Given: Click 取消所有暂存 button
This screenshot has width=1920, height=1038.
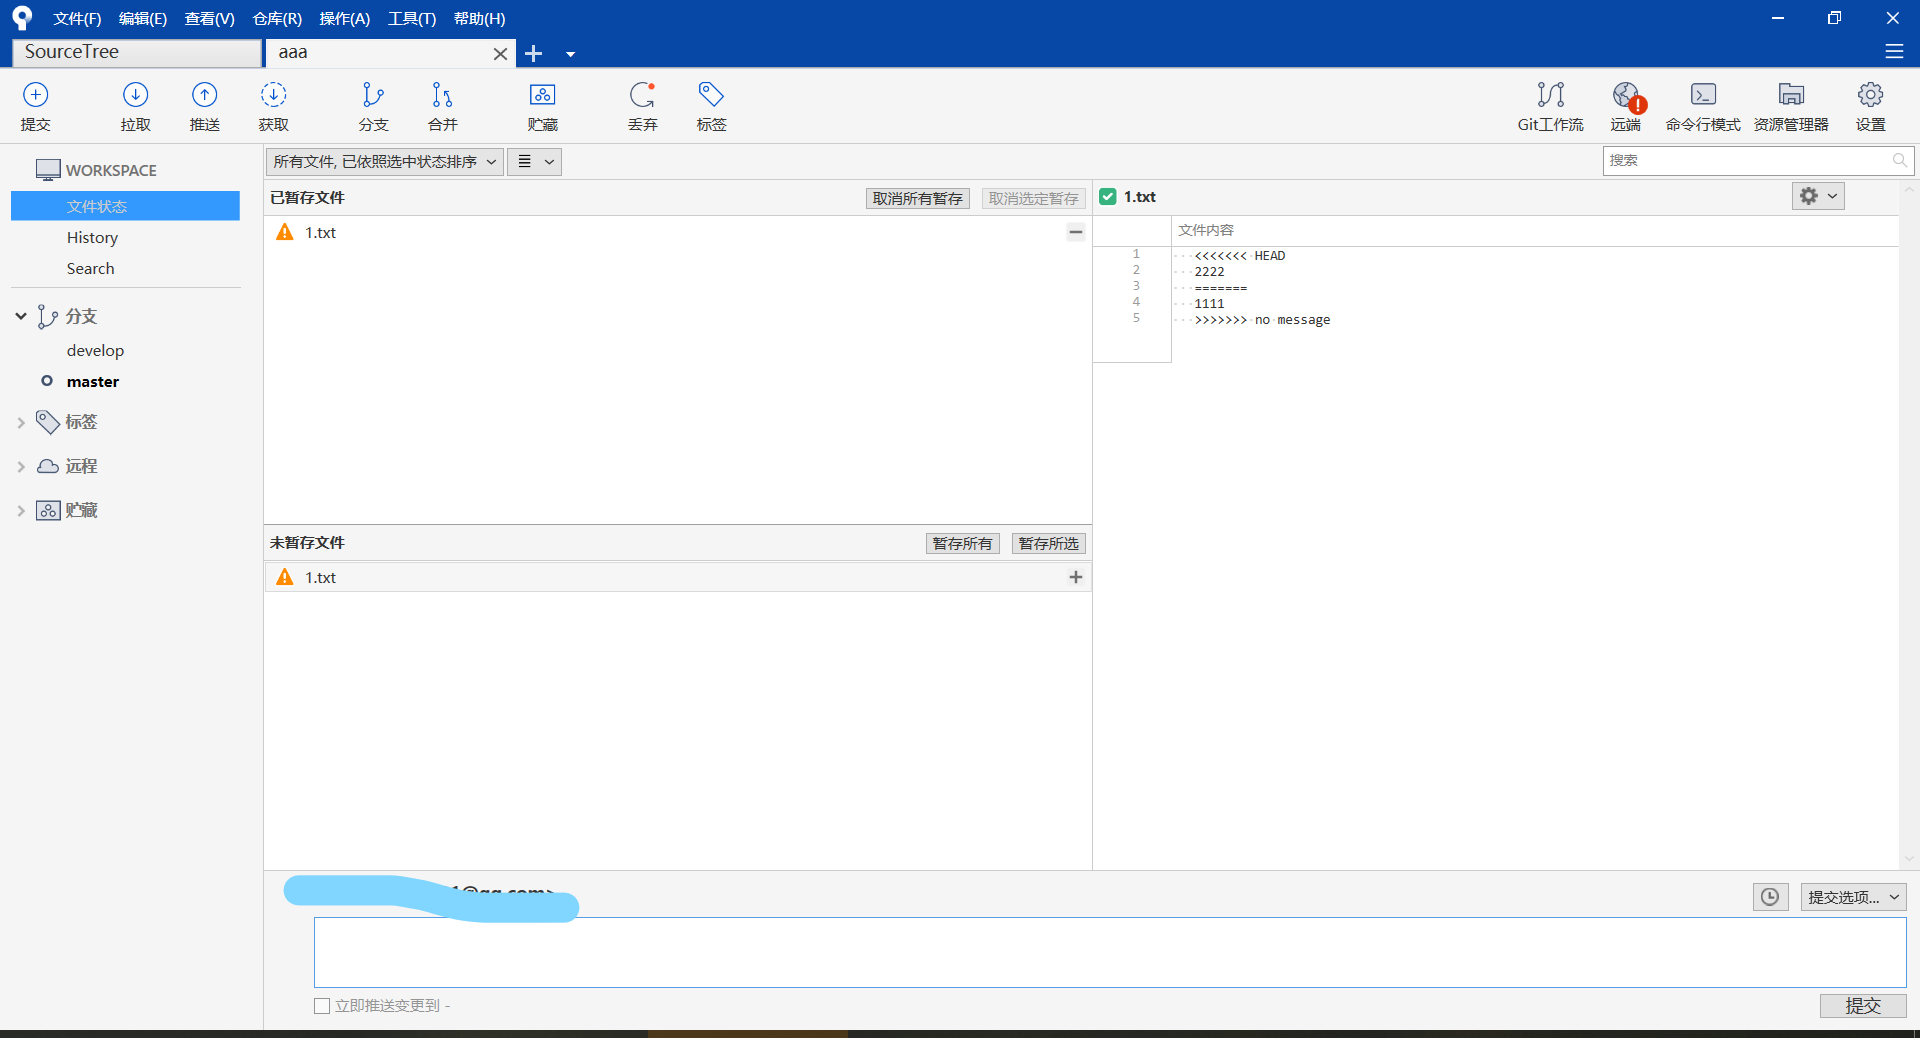Looking at the screenshot, I should pyautogui.click(x=917, y=198).
